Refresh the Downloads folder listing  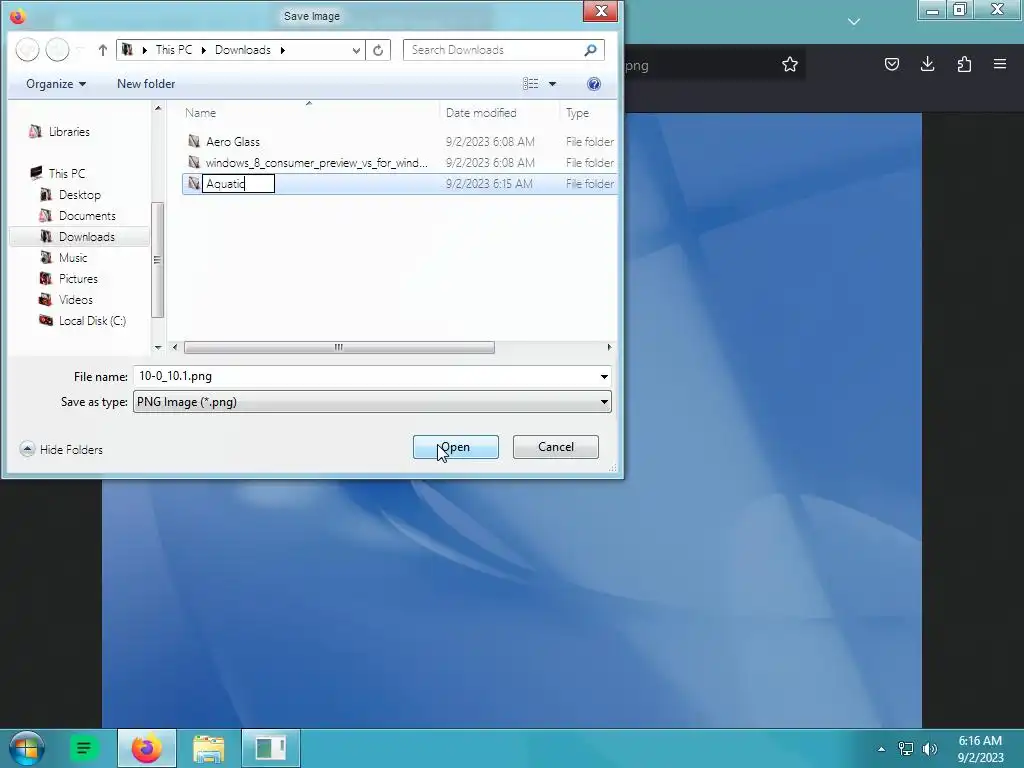pos(378,50)
